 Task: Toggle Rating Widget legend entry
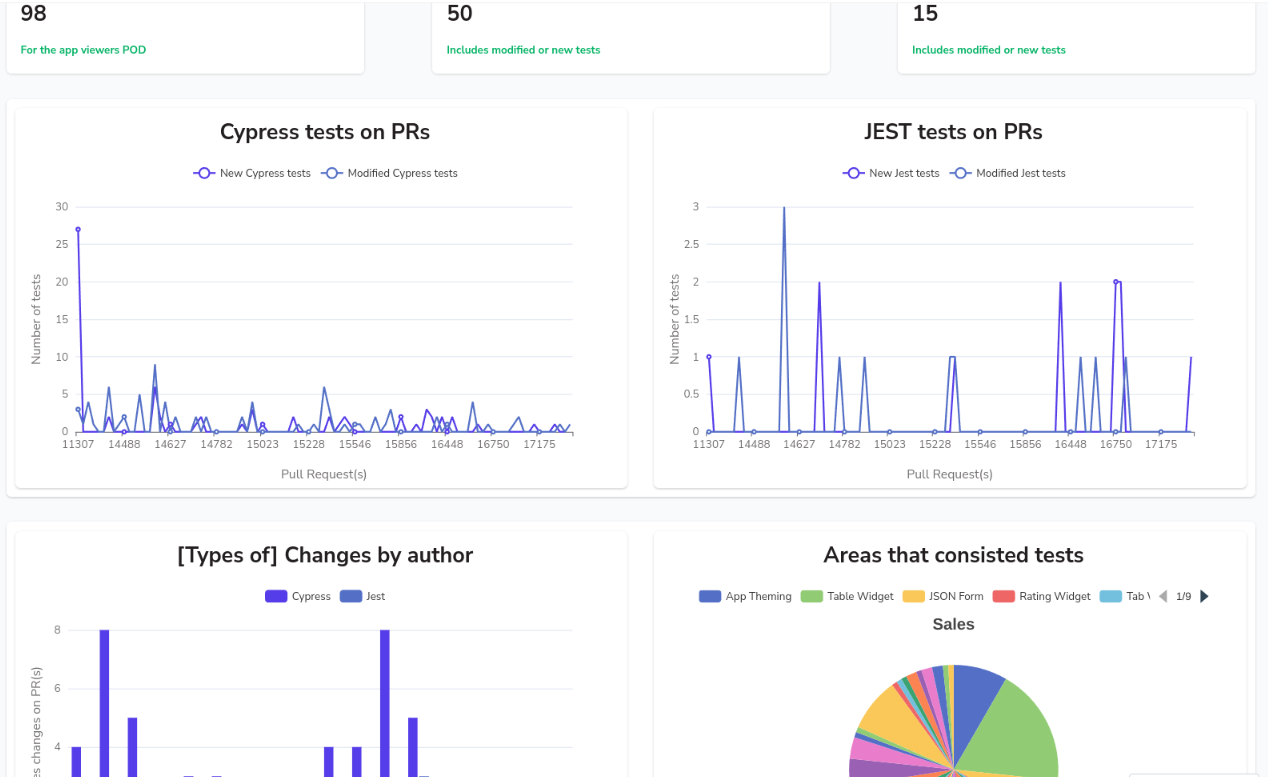[1042, 596]
